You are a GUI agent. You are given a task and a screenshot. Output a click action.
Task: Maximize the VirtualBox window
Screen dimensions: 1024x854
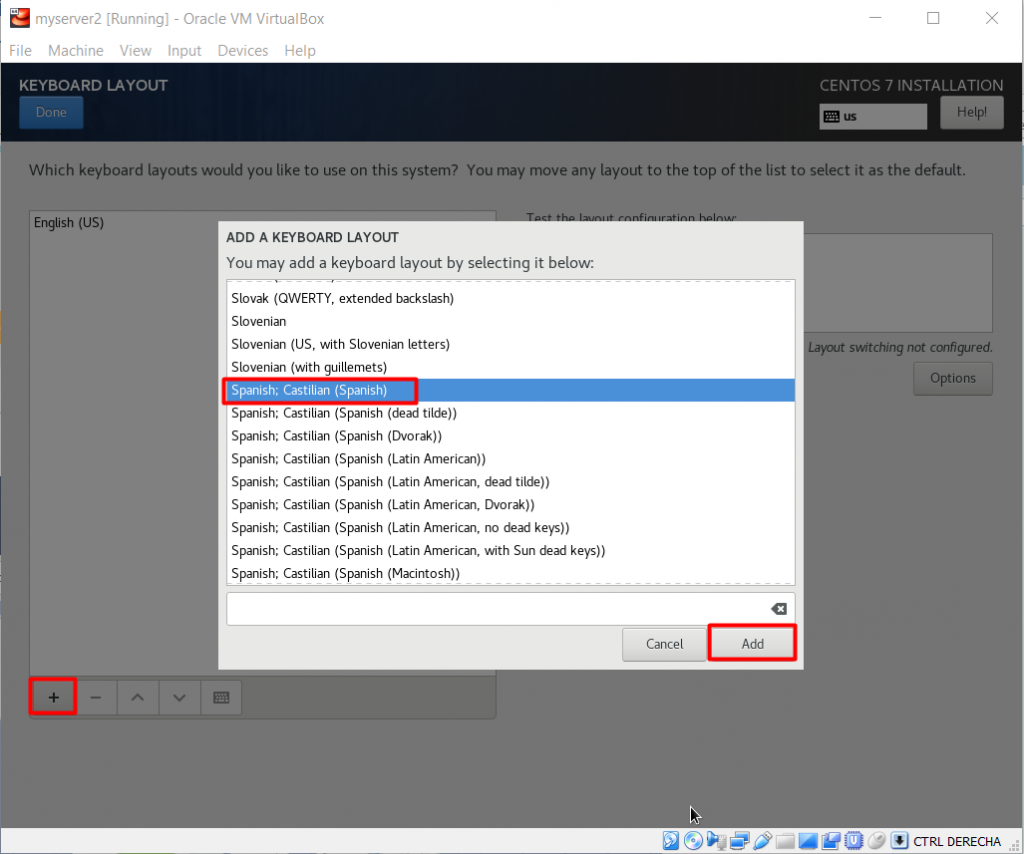click(933, 18)
